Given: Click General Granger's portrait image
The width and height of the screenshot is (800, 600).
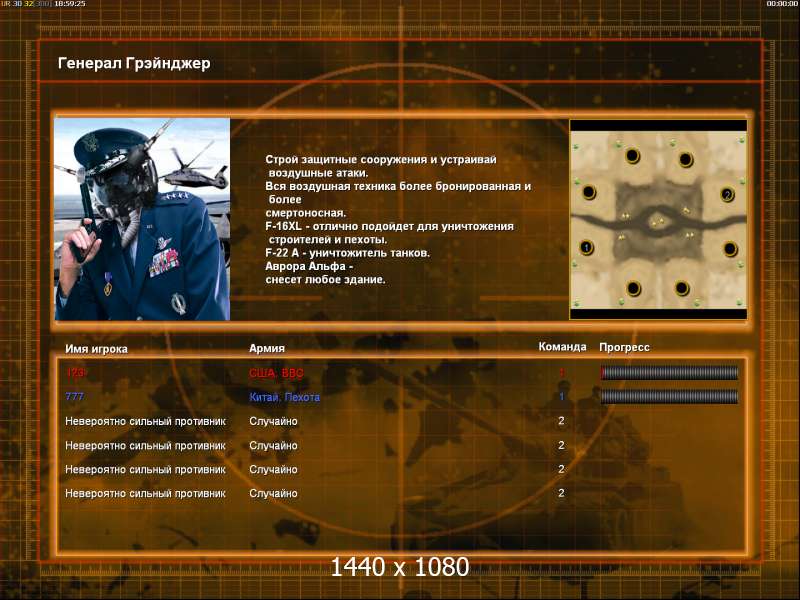Looking at the screenshot, I should (142, 219).
